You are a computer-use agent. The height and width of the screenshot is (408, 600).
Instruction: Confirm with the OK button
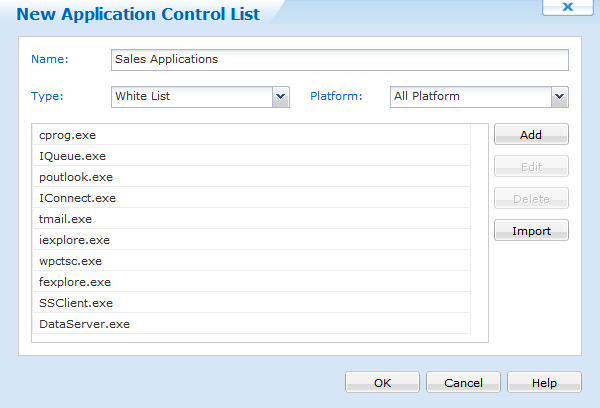click(x=382, y=382)
